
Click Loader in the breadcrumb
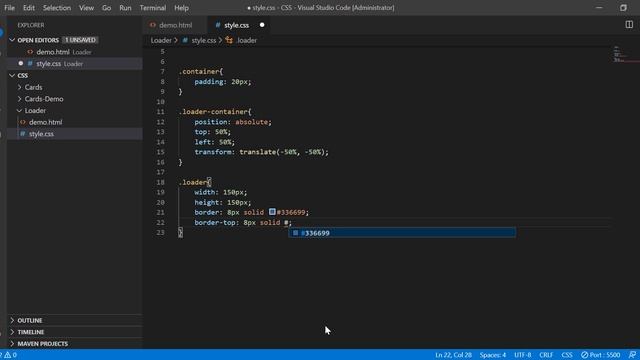(x=161, y=40)
